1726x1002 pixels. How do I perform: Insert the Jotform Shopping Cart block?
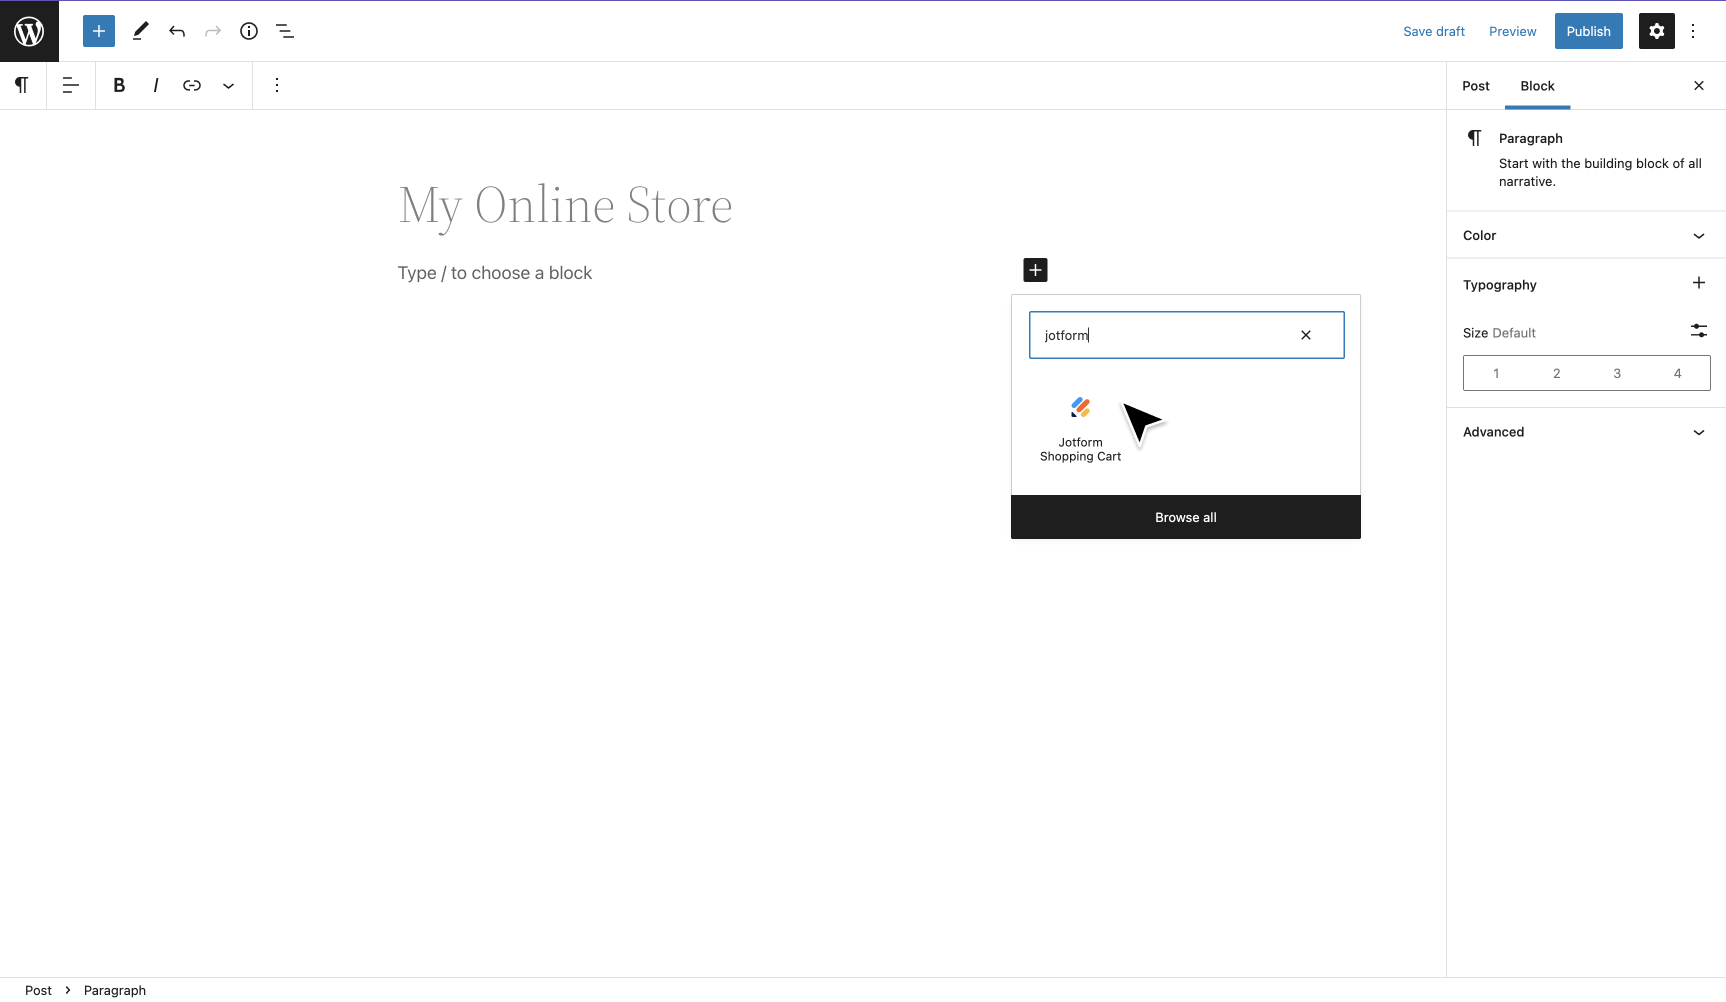click(x=1079, y=428)
